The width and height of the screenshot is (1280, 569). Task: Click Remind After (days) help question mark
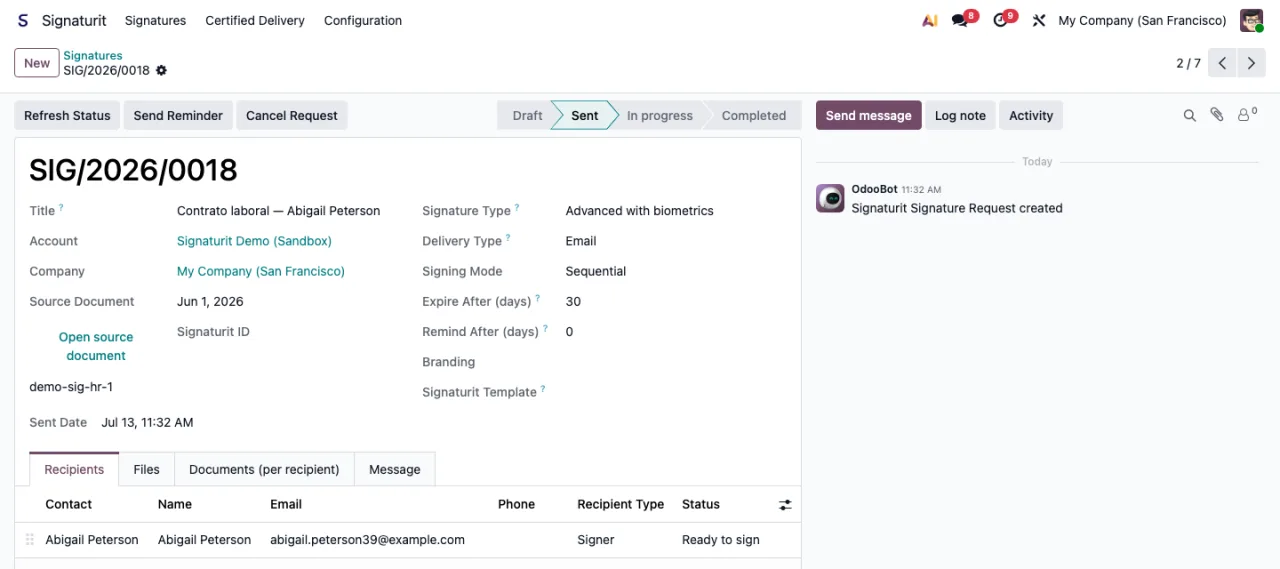pyautogui.click(x=545, y=328)
